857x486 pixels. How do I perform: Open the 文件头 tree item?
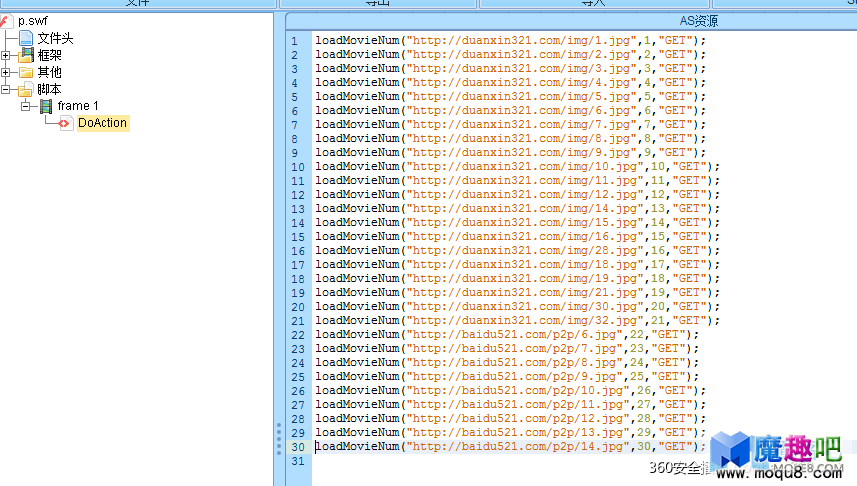click(x=55, y=38)
